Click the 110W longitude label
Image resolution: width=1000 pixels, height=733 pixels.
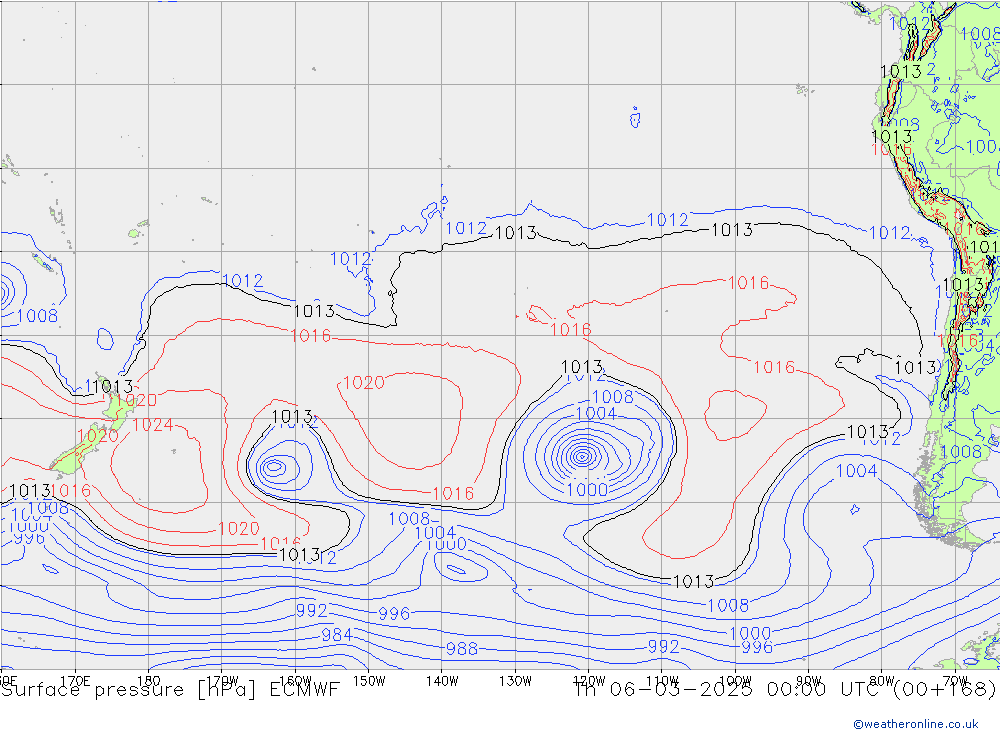[x=662, y=681]
